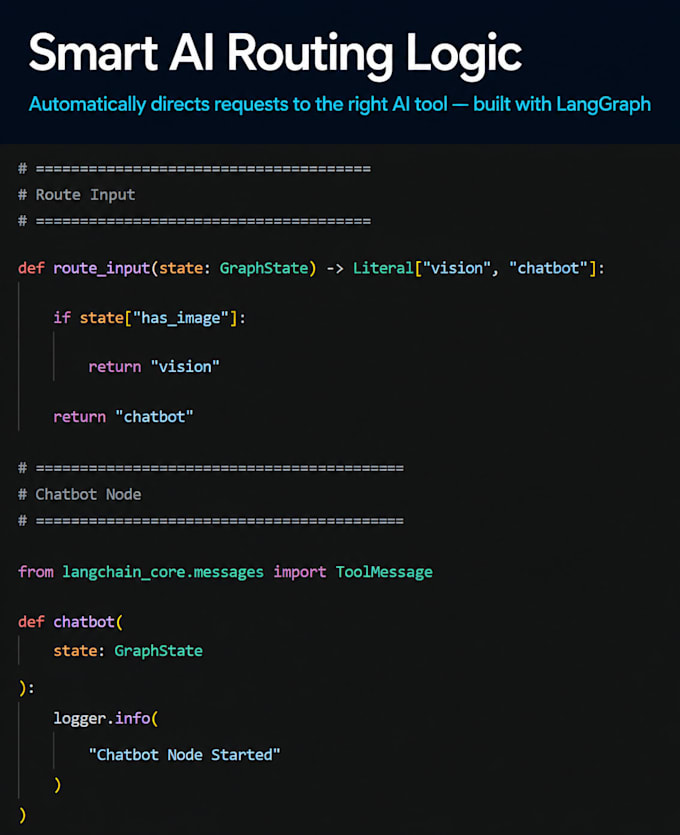Click the line return "chatbot"
680x835 pixels.
[123, 416]
